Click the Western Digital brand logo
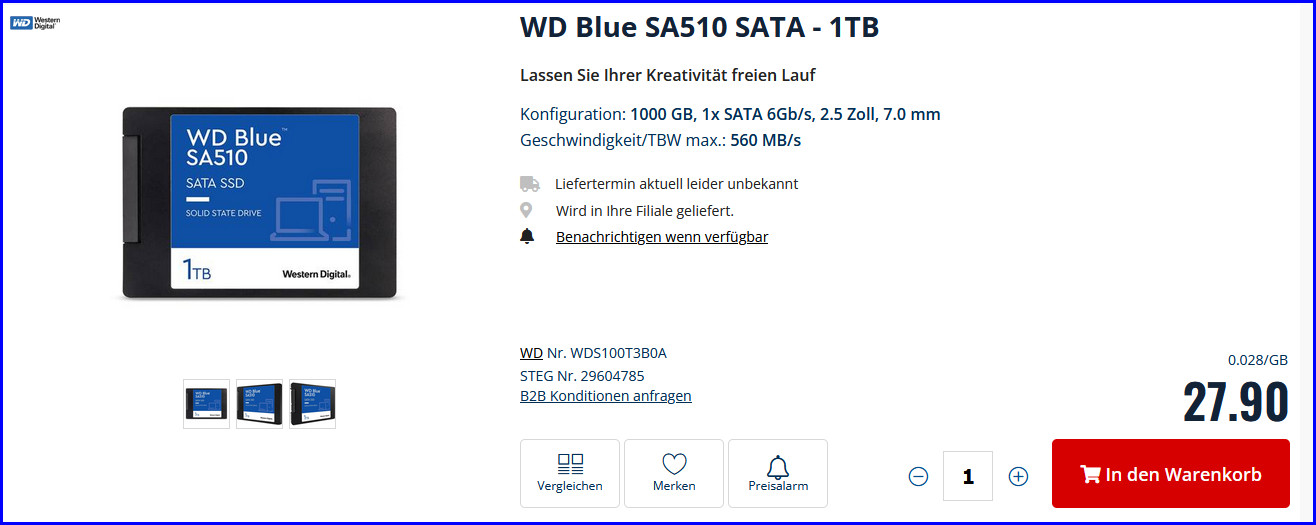Screen dimensions: 1316x525 (35, 22)
